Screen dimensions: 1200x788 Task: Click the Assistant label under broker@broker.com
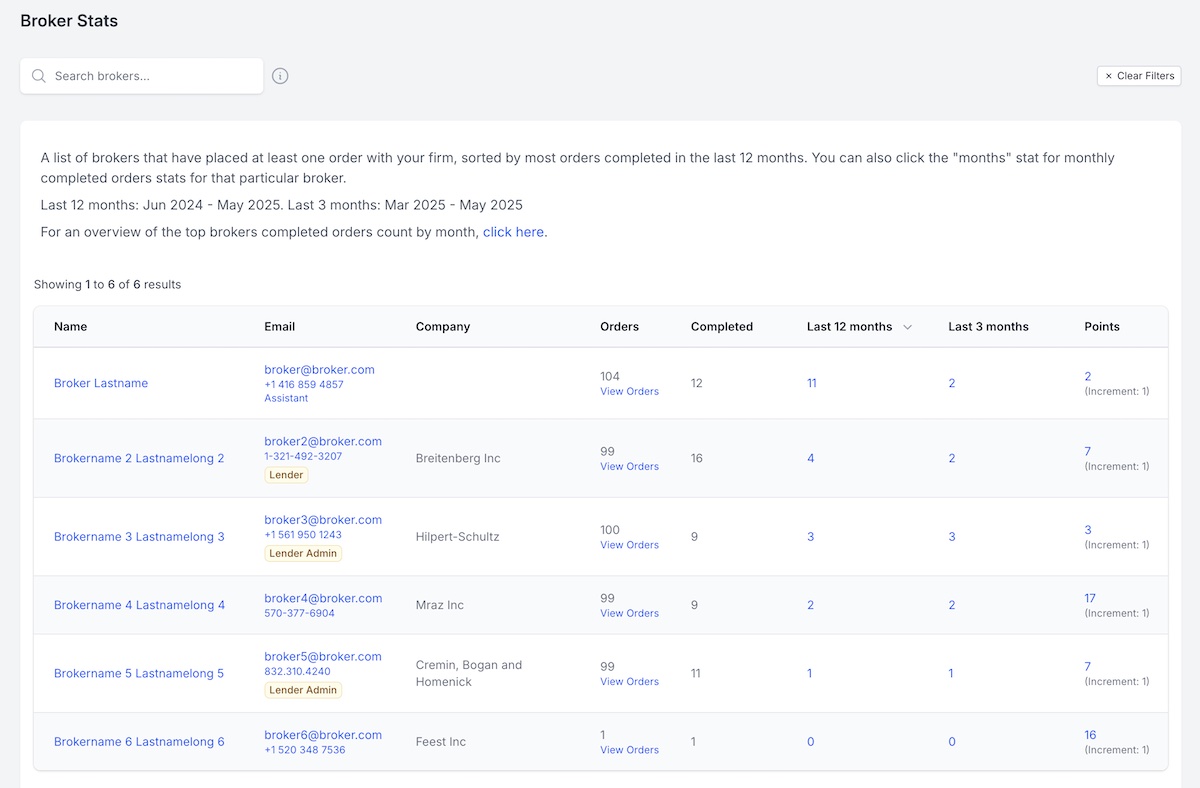click(x=286, y=398)
